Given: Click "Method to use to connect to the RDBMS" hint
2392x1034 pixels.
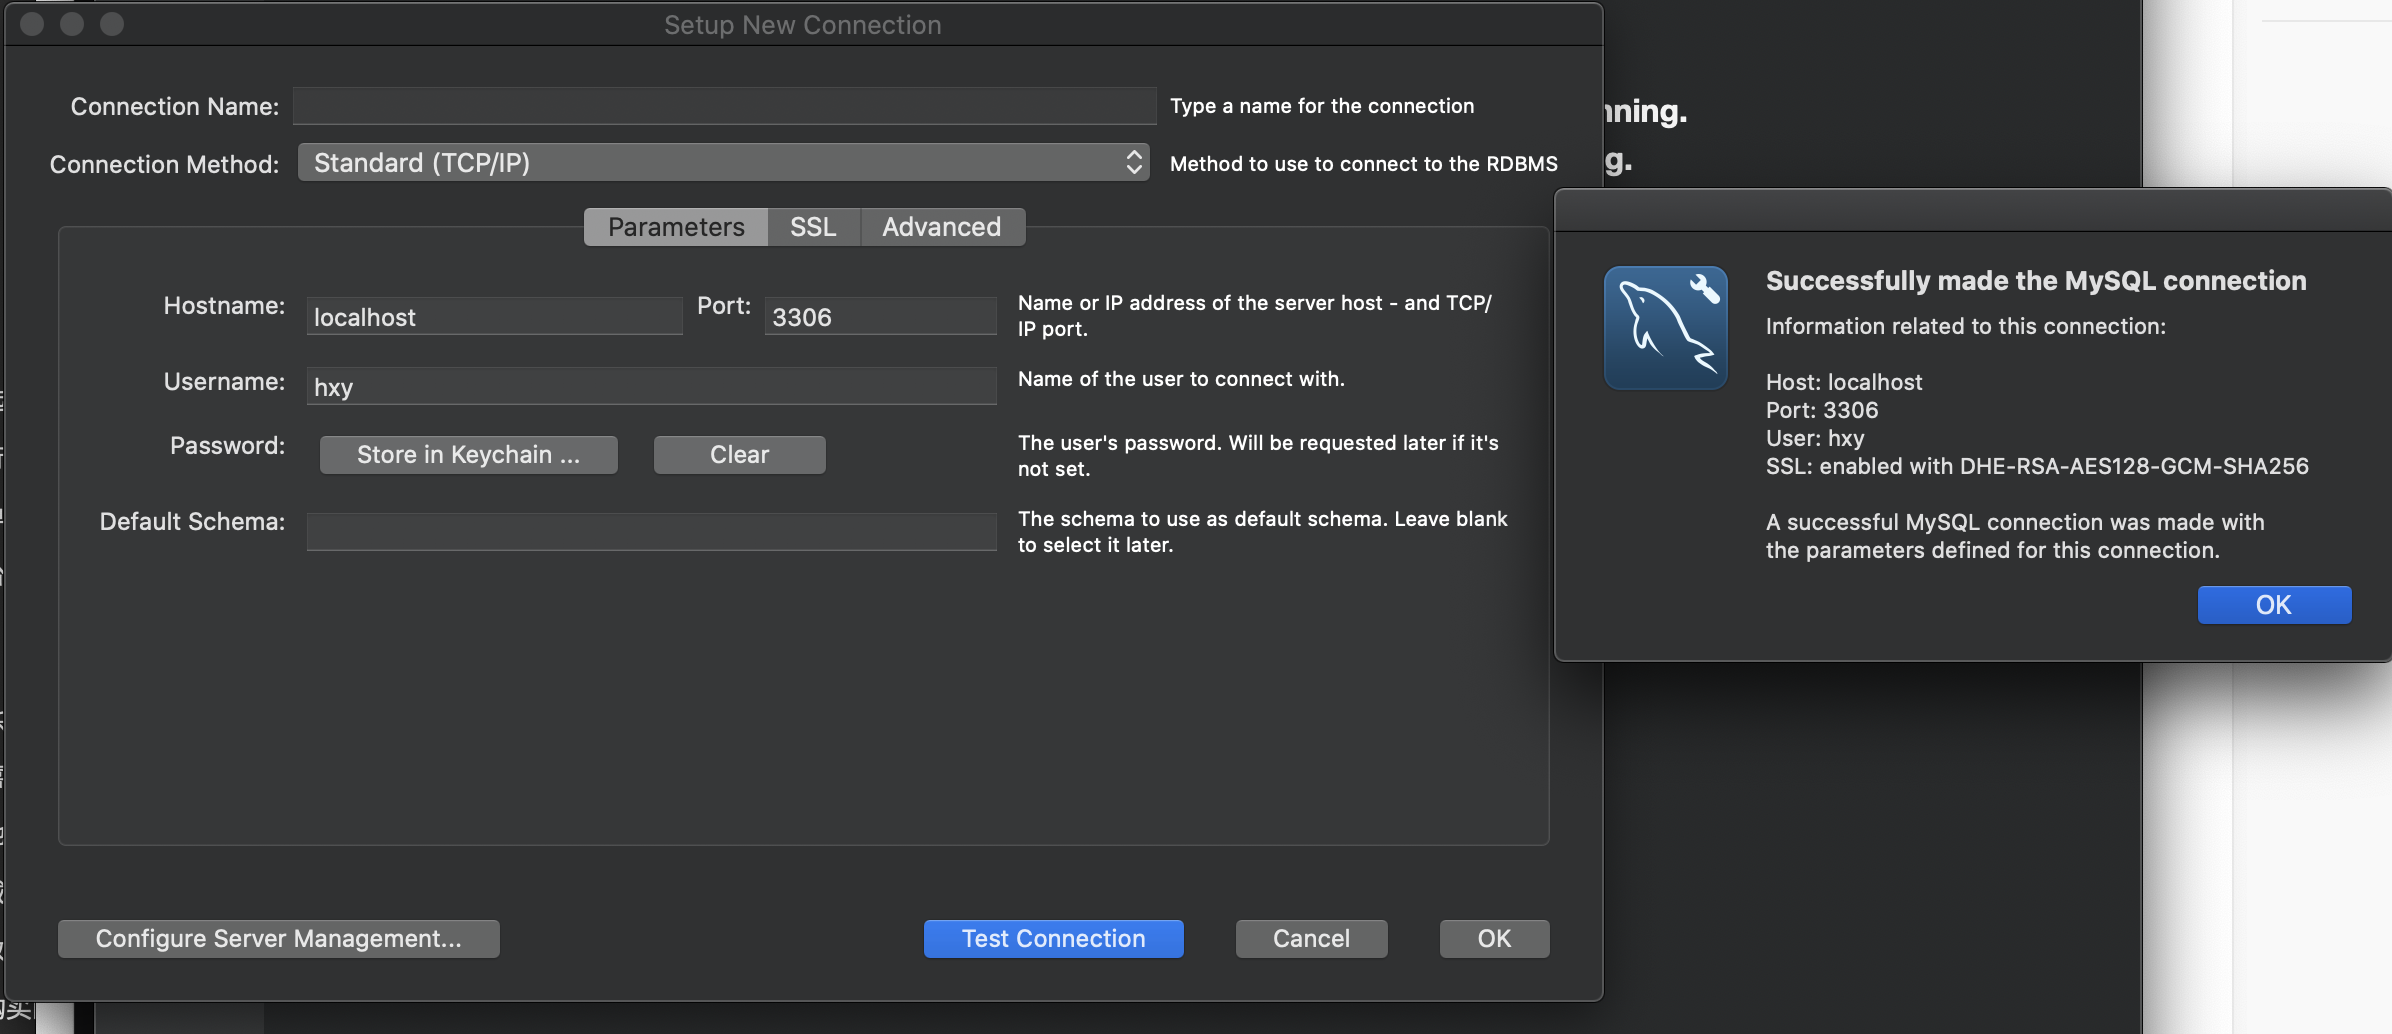Looking at the screenshot, I should [1364, 164].
